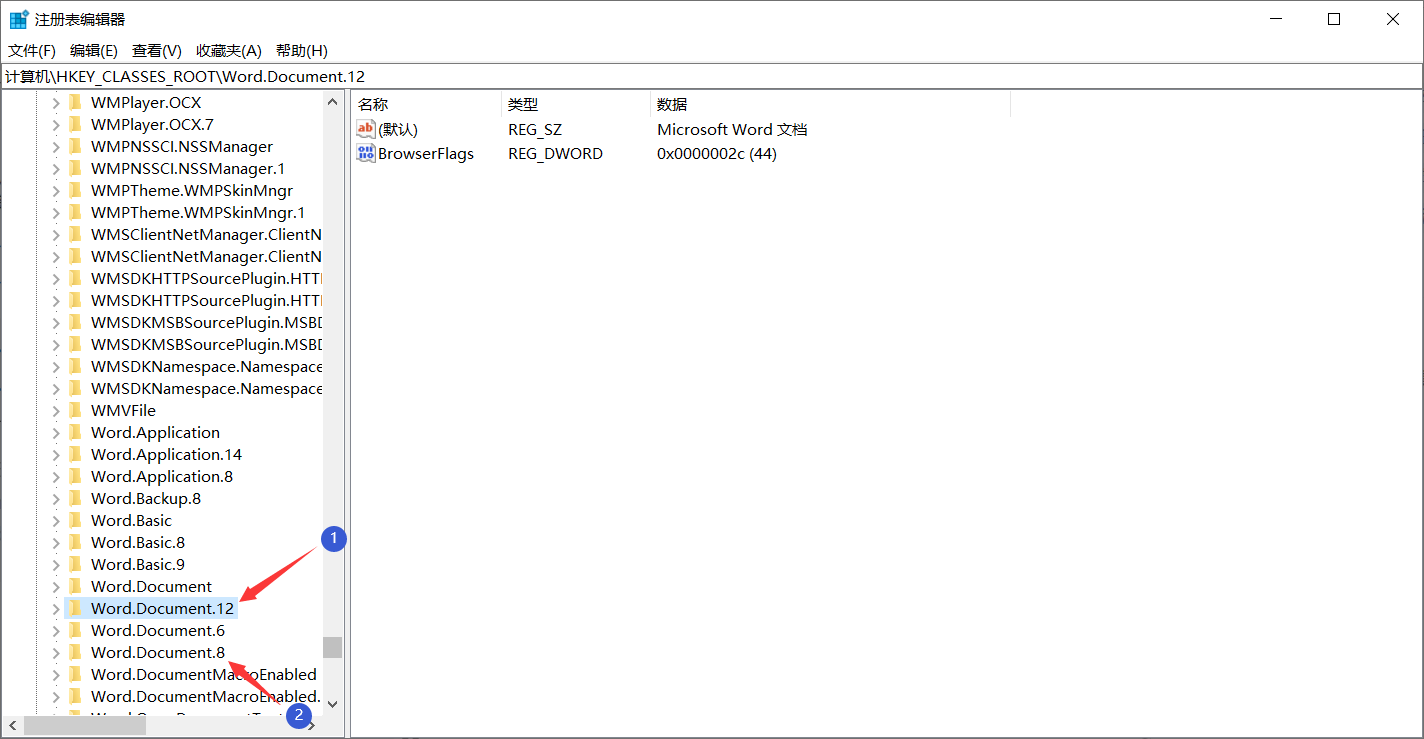Open the 编辑(E) menu
Screen dimensions: 1424x739
(x=94, y=51)
